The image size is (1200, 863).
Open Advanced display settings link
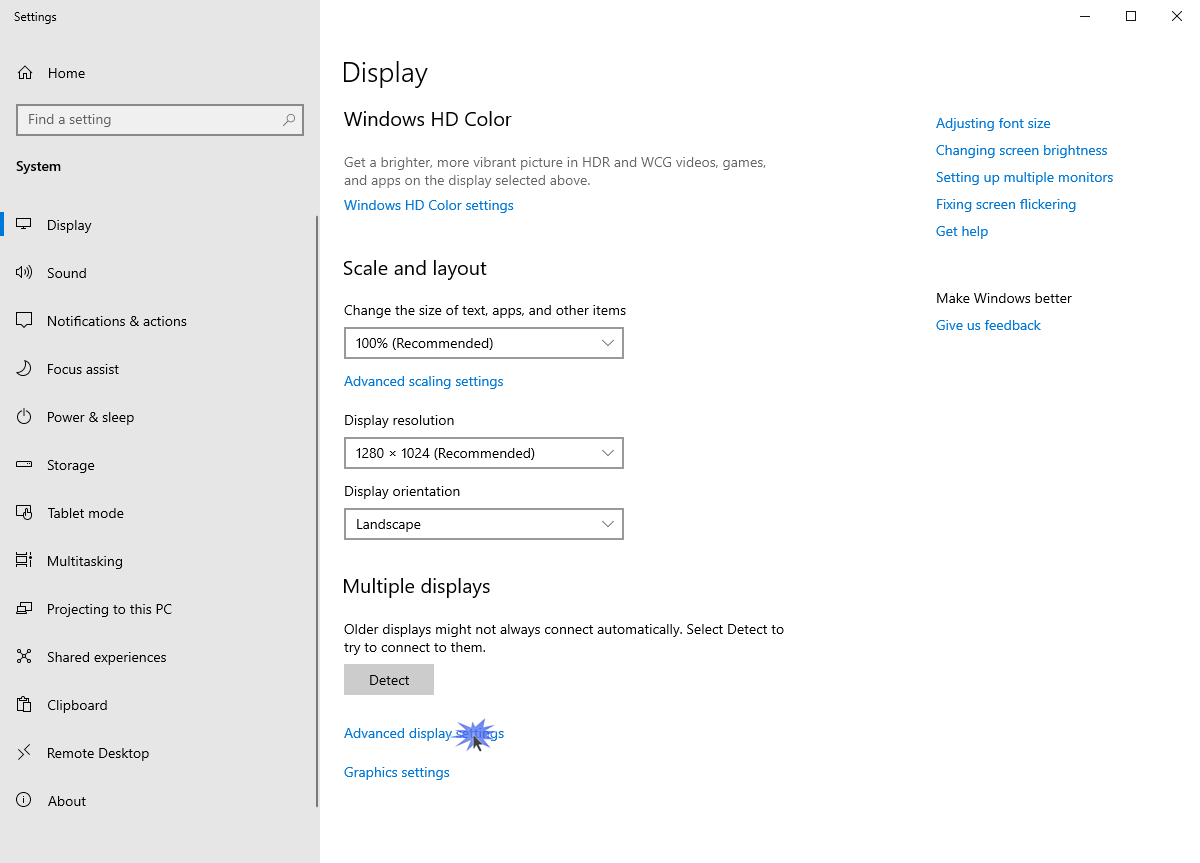423,732
